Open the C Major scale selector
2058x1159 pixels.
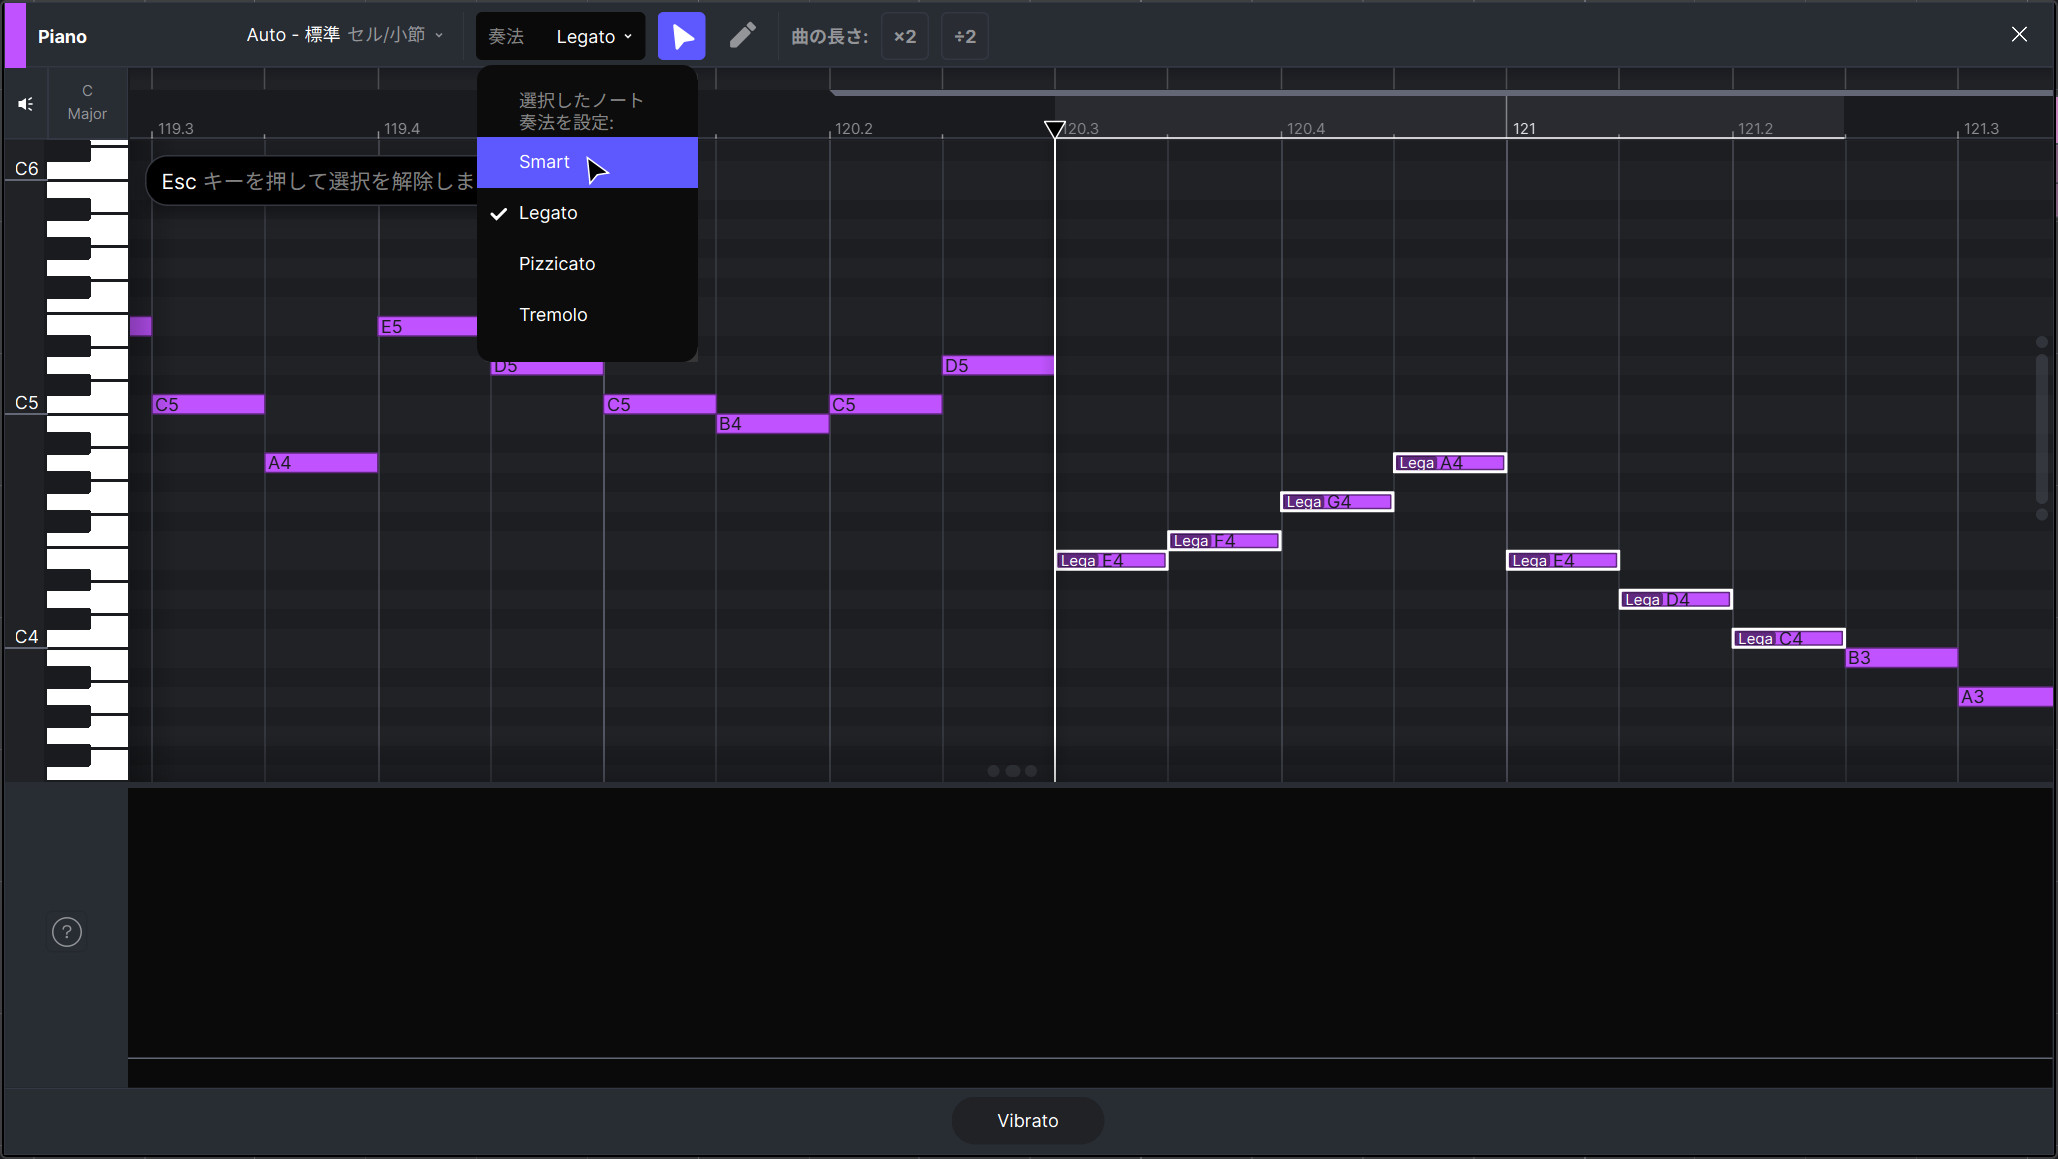click(87, 102)
